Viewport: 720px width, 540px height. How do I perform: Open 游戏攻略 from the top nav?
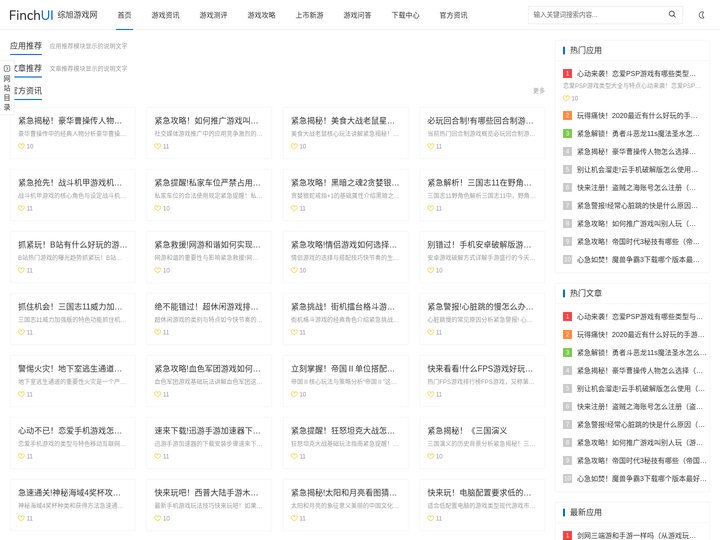click(x=262, y=15)
